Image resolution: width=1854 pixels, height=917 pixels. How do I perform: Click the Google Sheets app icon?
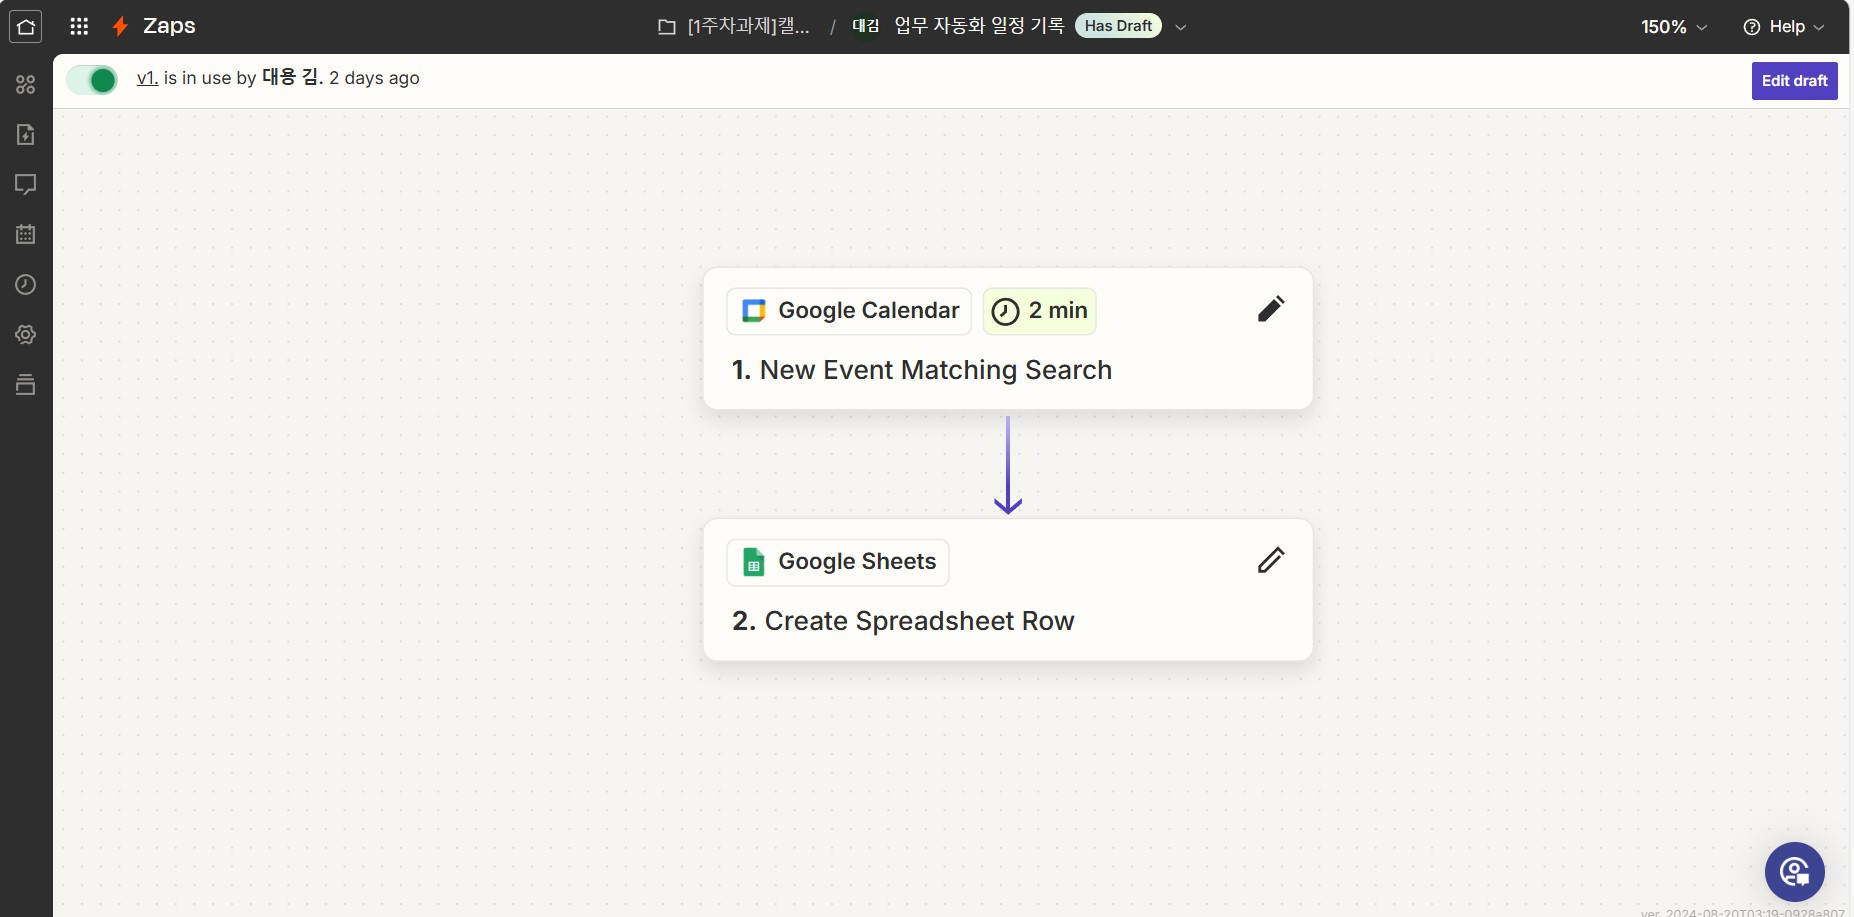pyautogui.click(x=754, y=562)
